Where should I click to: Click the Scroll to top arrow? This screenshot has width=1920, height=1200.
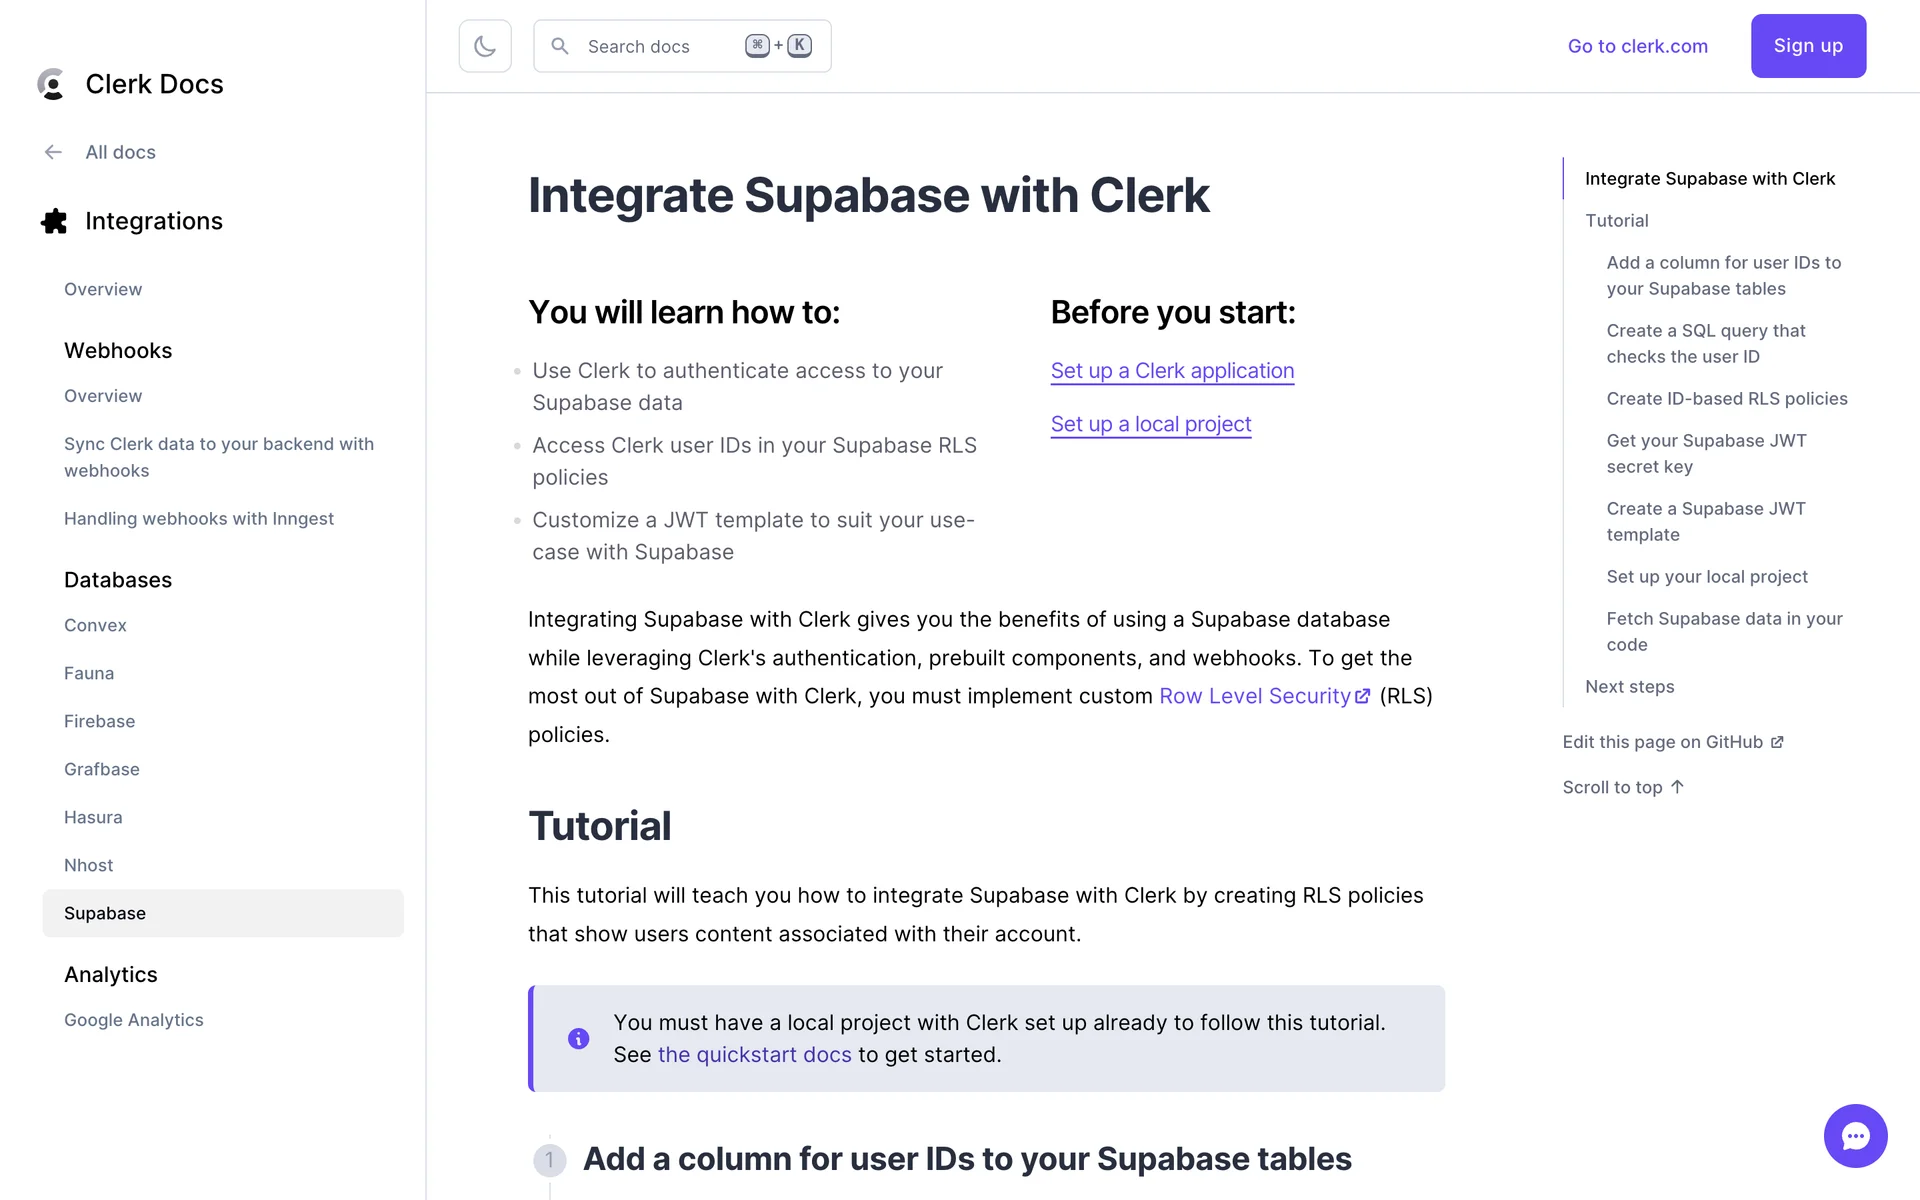pyautogui.click(x=1678, y=787)
